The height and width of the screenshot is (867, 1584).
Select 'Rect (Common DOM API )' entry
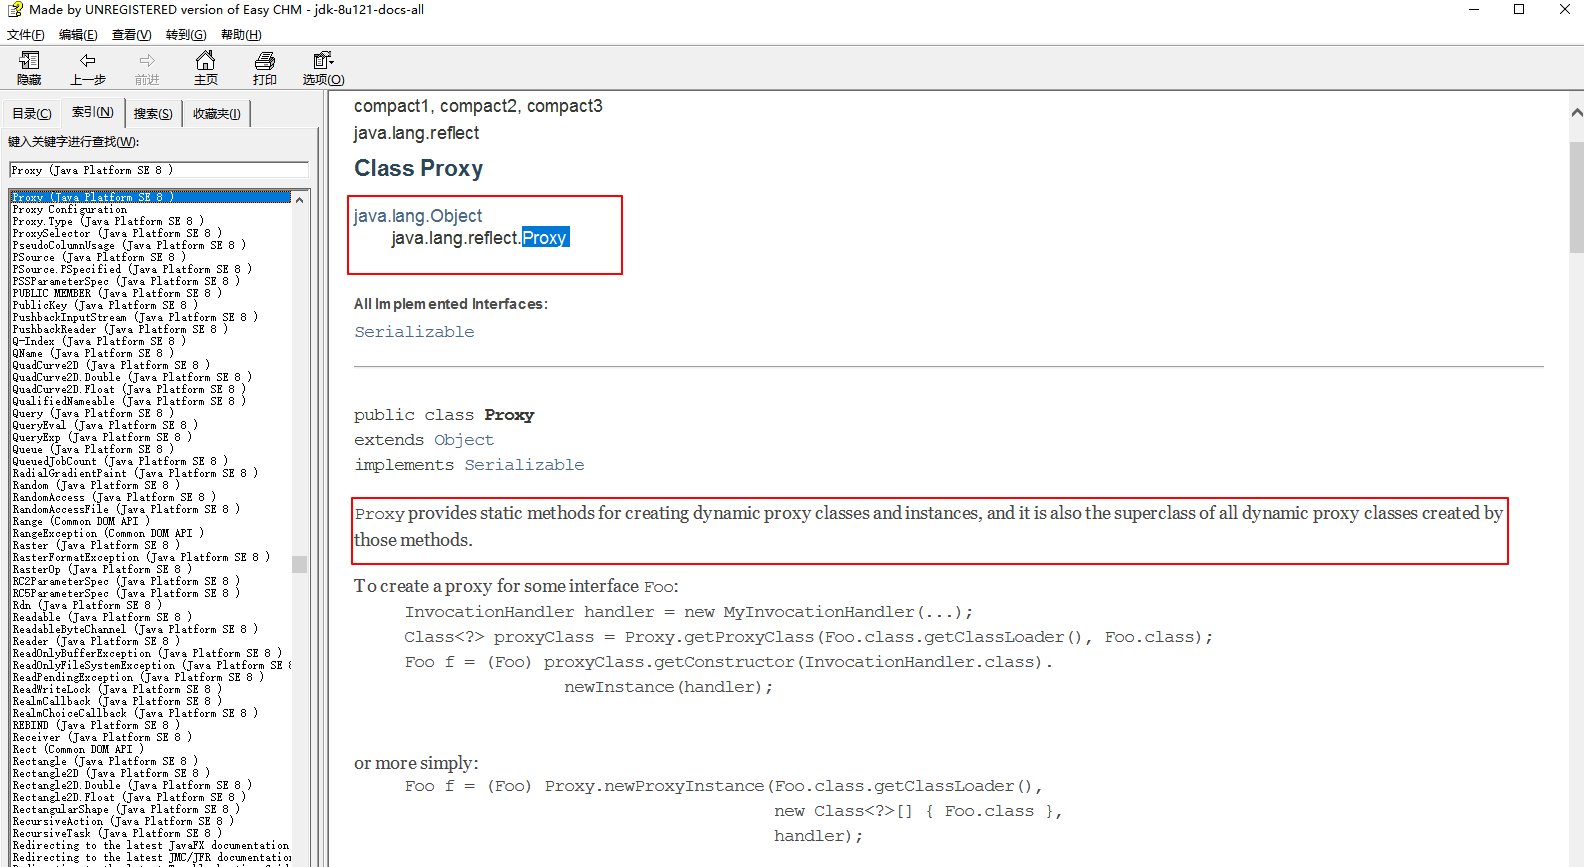77,749
